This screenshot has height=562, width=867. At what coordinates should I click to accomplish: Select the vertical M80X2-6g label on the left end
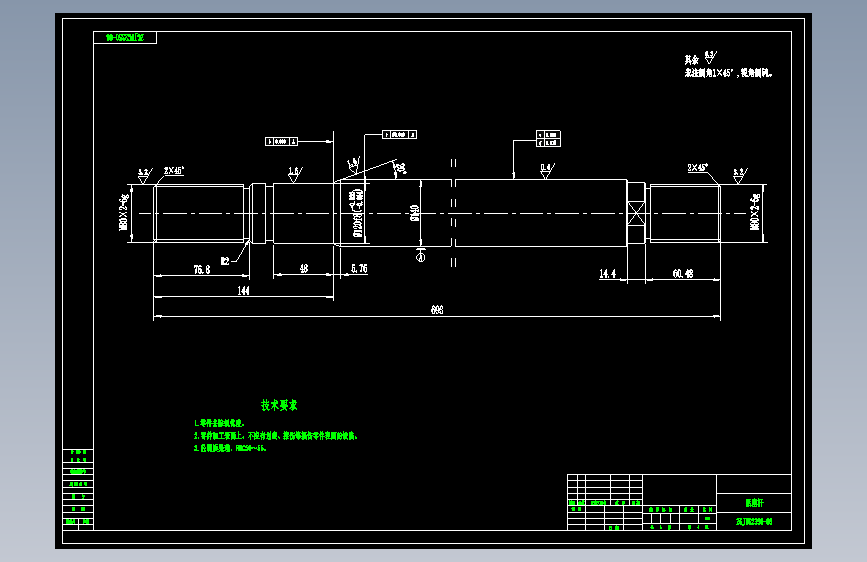[124, 212]
